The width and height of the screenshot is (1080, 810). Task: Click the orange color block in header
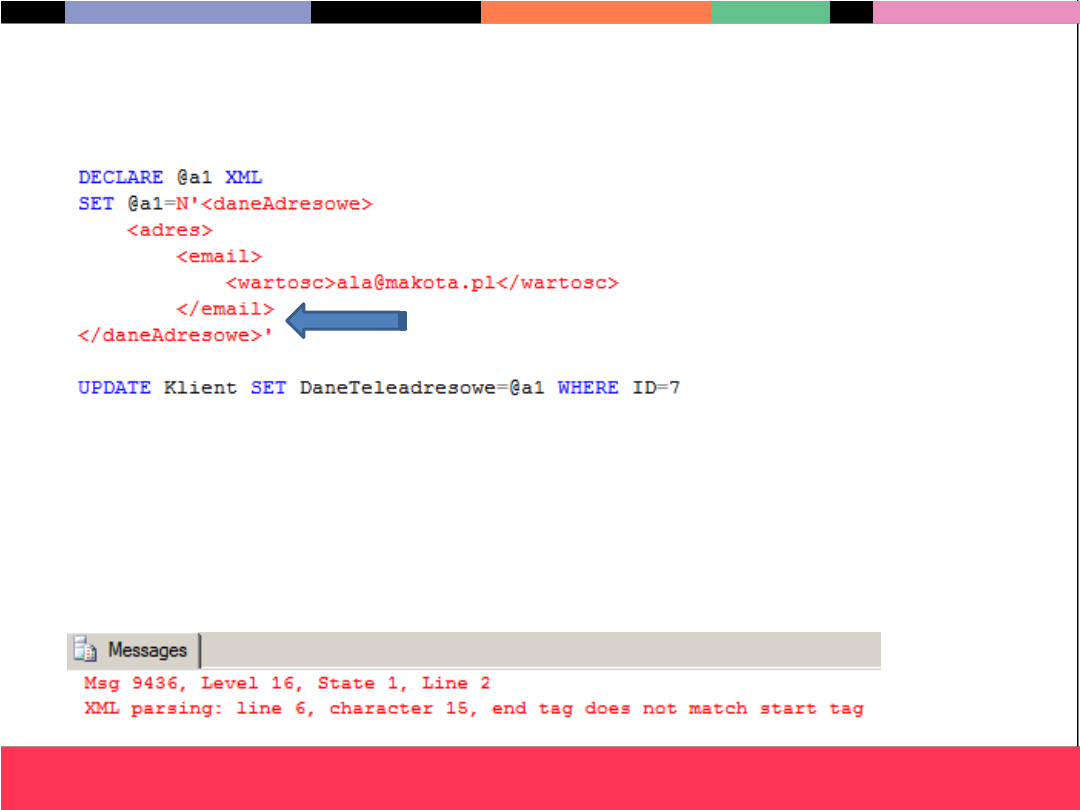(x=596, y=12)
